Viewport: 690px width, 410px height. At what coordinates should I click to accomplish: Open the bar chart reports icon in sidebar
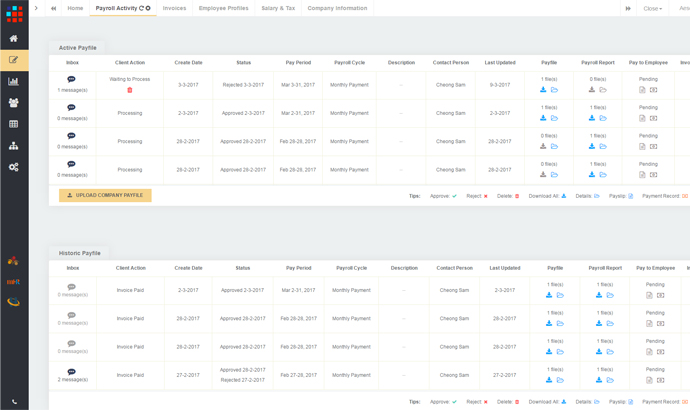pyautogui.click(x=14, y=81)
